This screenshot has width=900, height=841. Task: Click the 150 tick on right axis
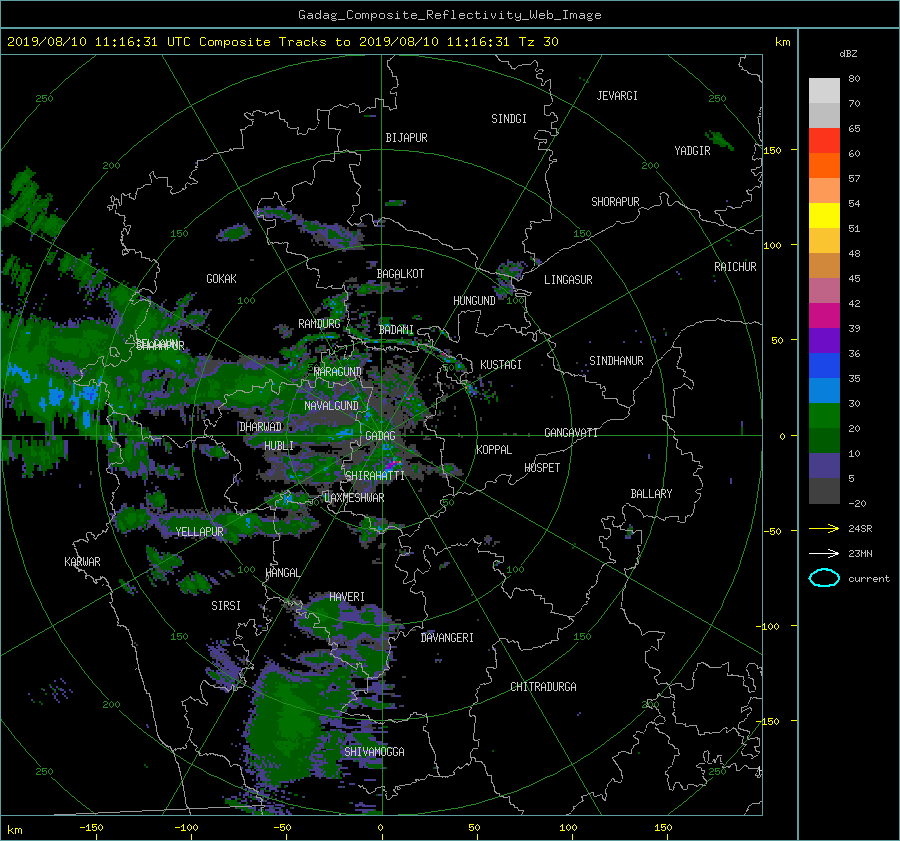pos(773,150)
